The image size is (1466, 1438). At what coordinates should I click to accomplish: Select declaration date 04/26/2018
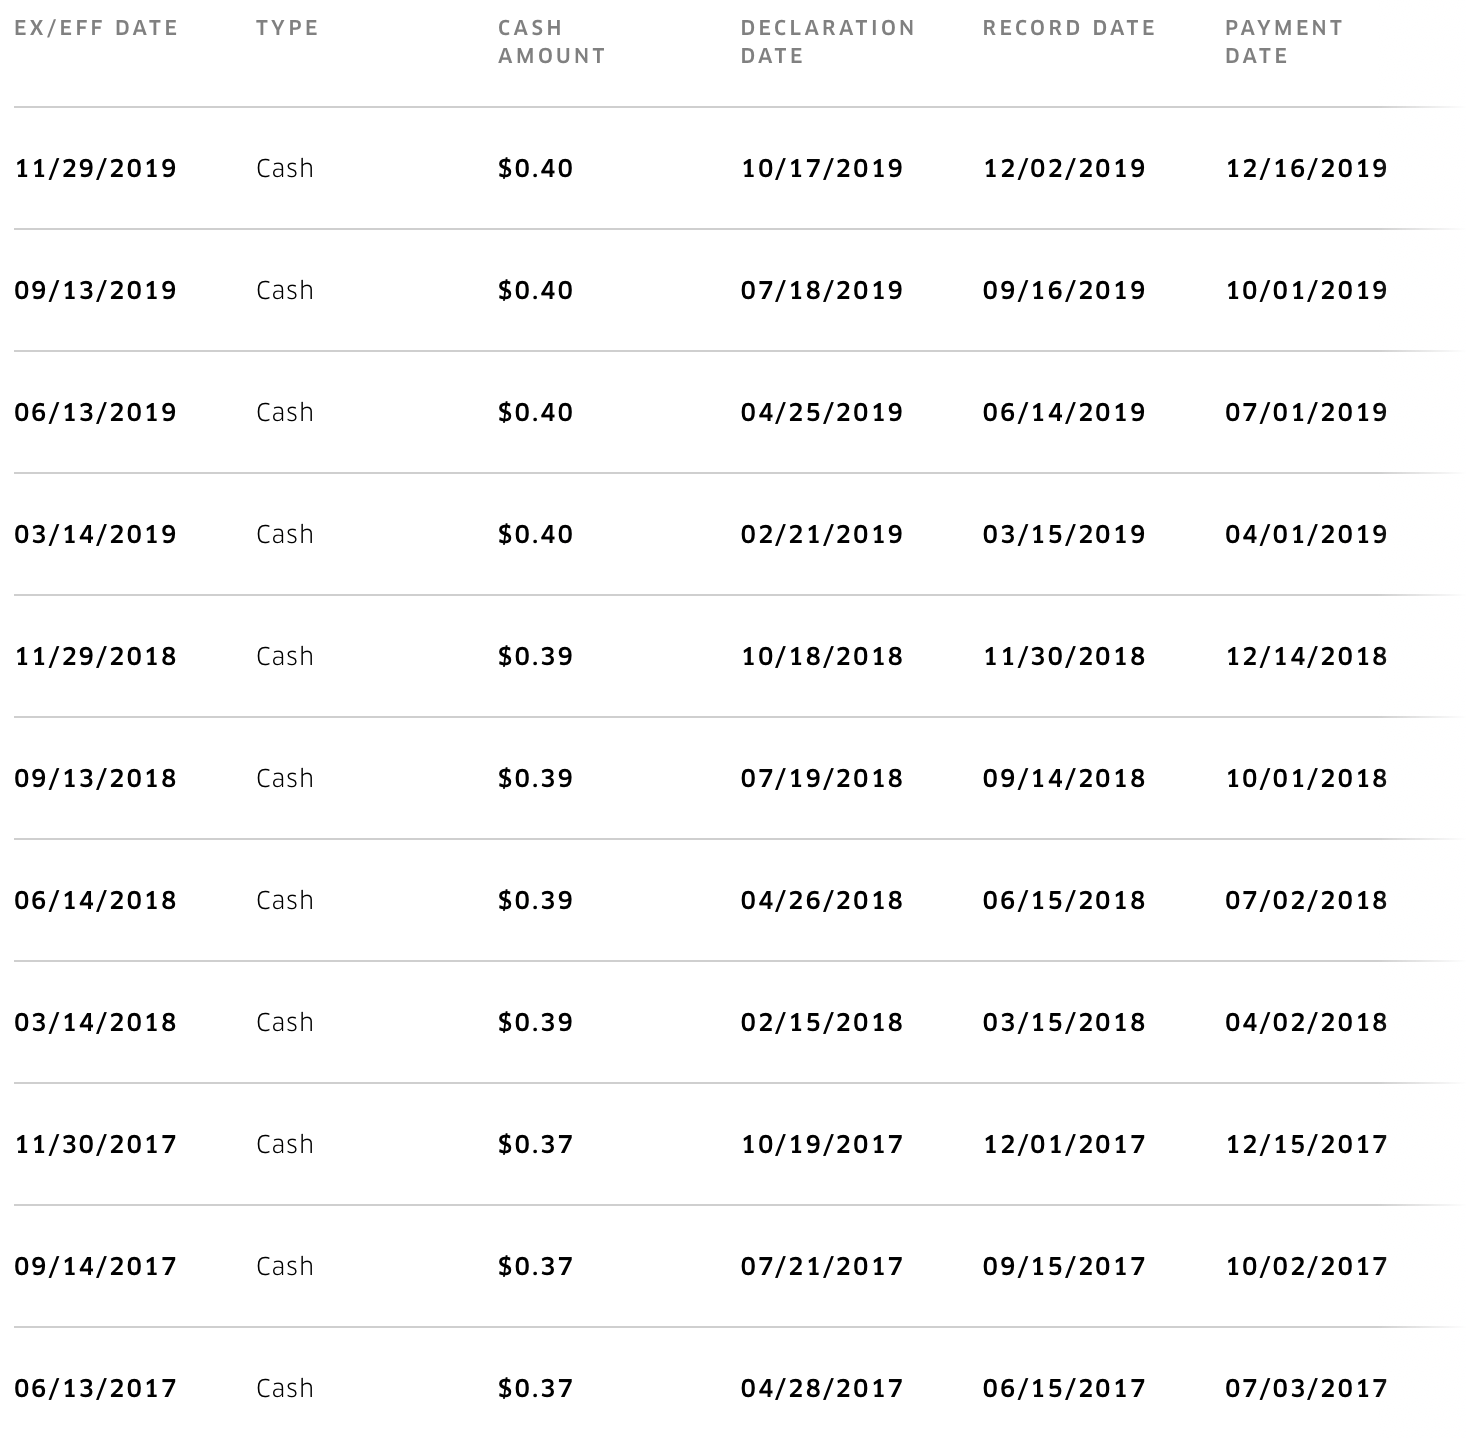(x=822, y=900)
